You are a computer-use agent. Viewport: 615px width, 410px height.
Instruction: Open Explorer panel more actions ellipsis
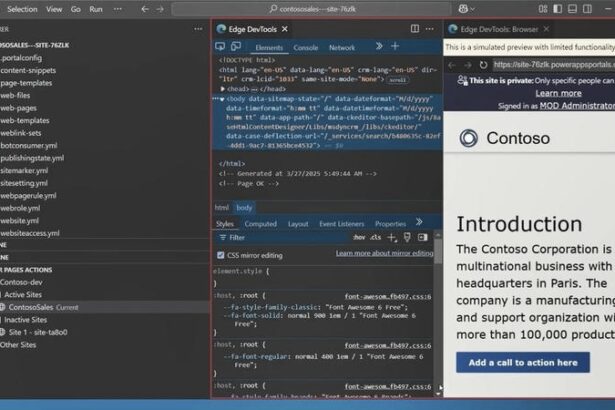[x=198, y=29]
